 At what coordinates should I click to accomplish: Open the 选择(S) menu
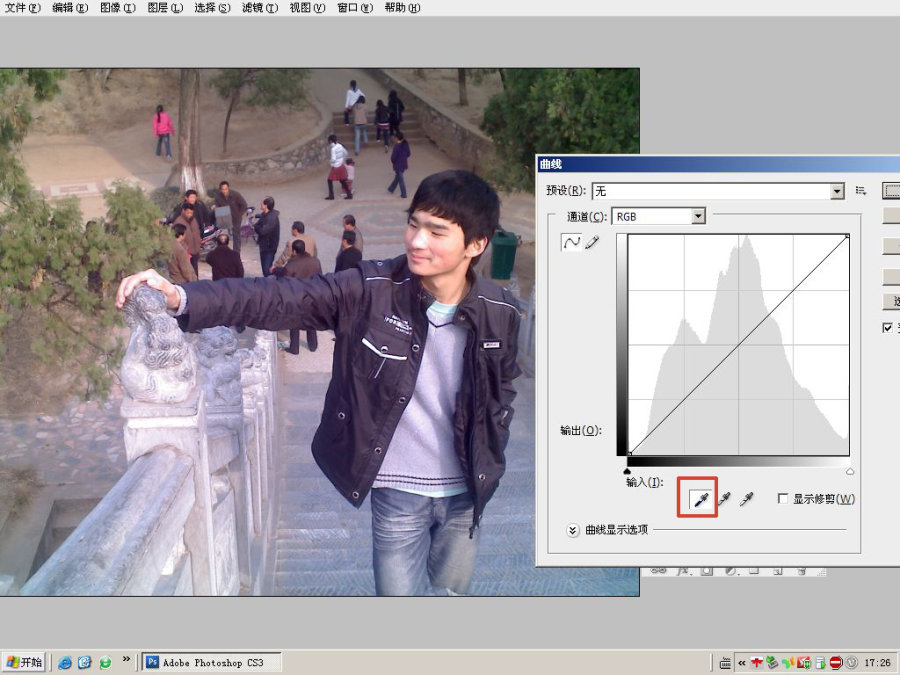pyautogui.click(x=212, y=7)
